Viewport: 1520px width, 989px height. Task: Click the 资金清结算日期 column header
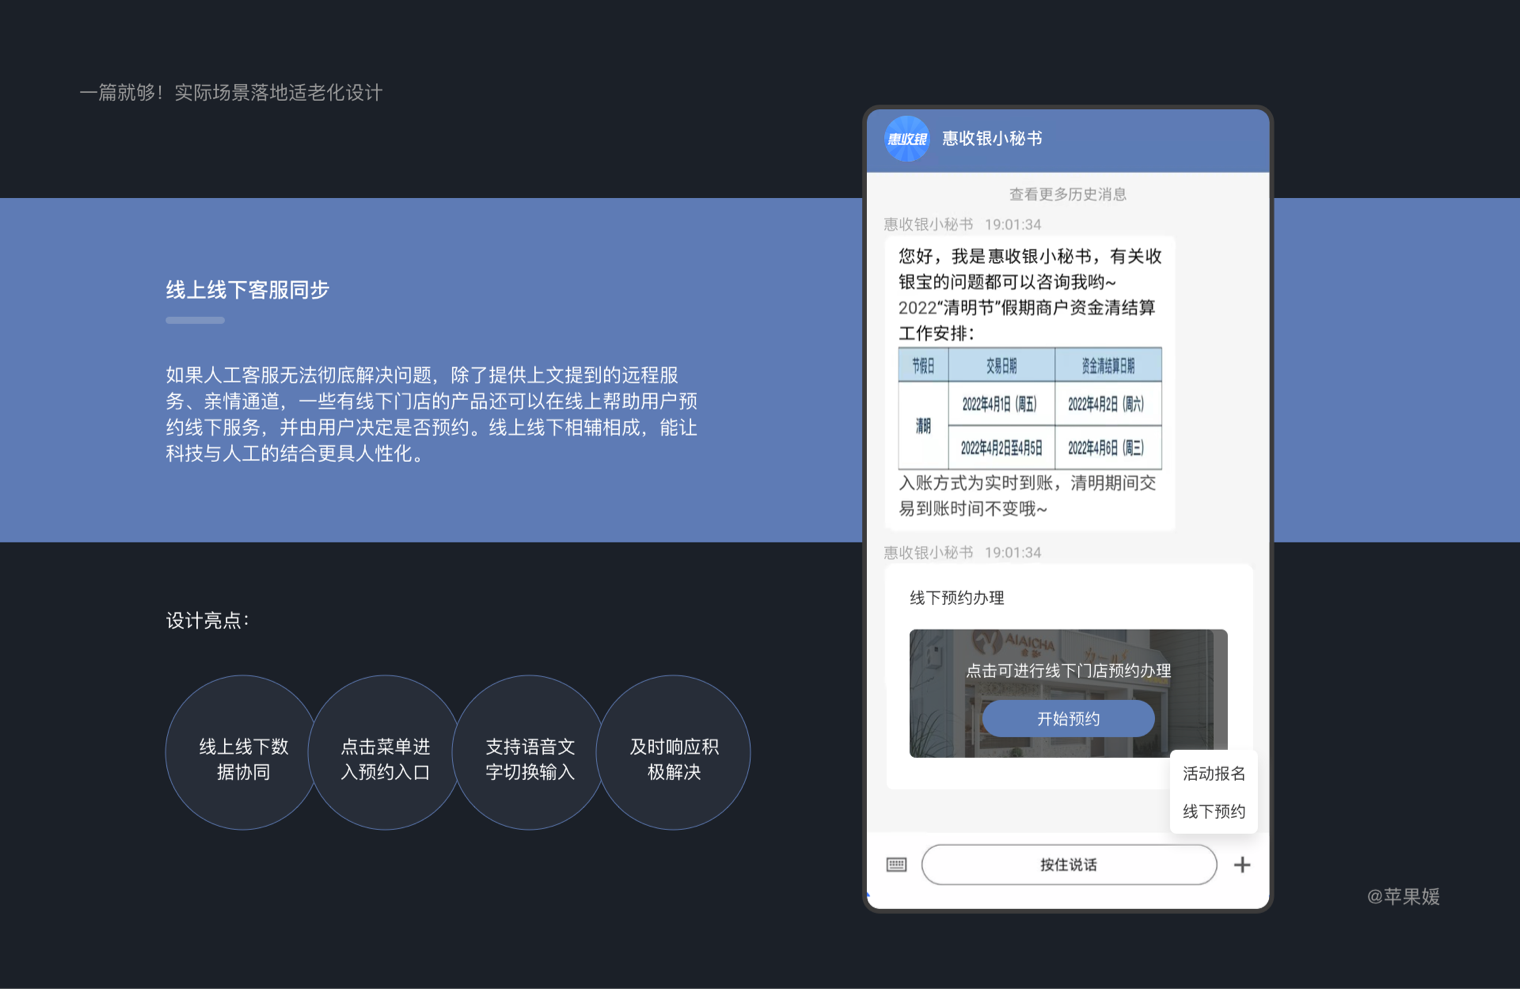[x=1108, y=365]
